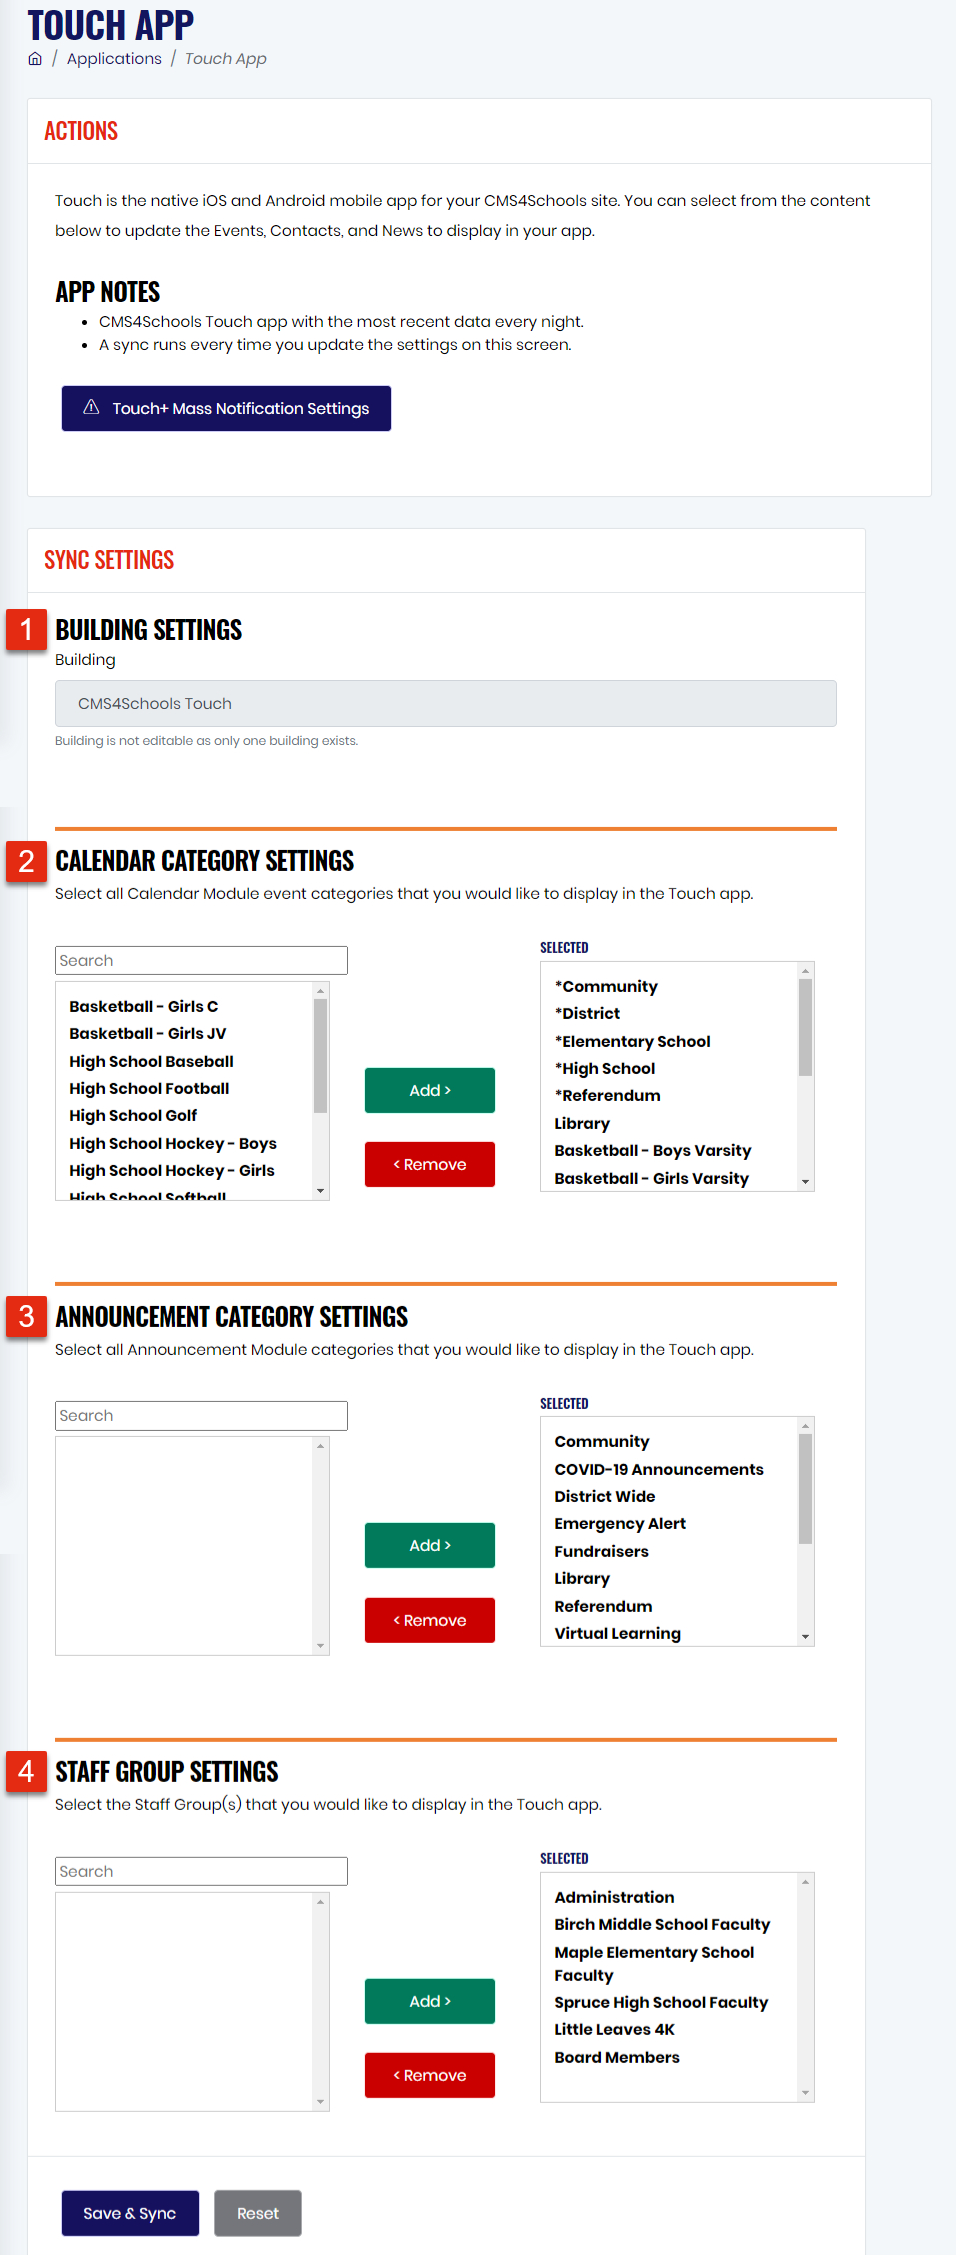Select Spruce High School Faculty group
This screenshot has height=2255, width=956.
(661, 2002)
